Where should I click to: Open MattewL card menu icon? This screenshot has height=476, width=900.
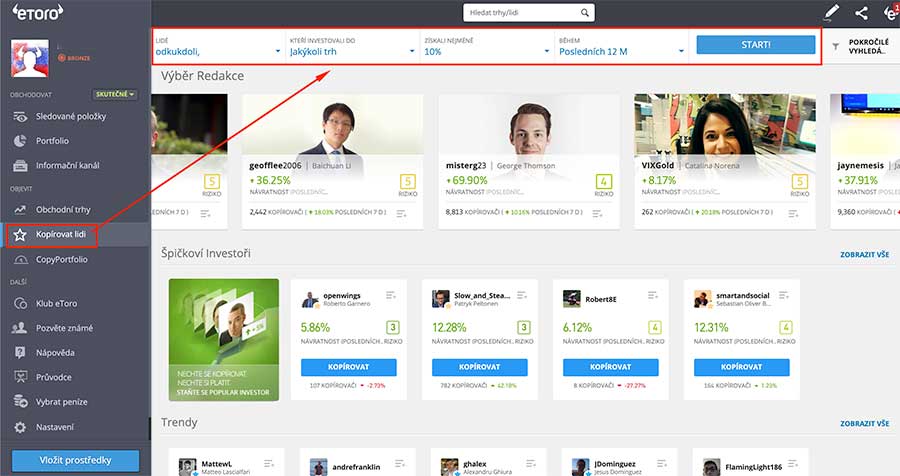click(x=269, y=463)
